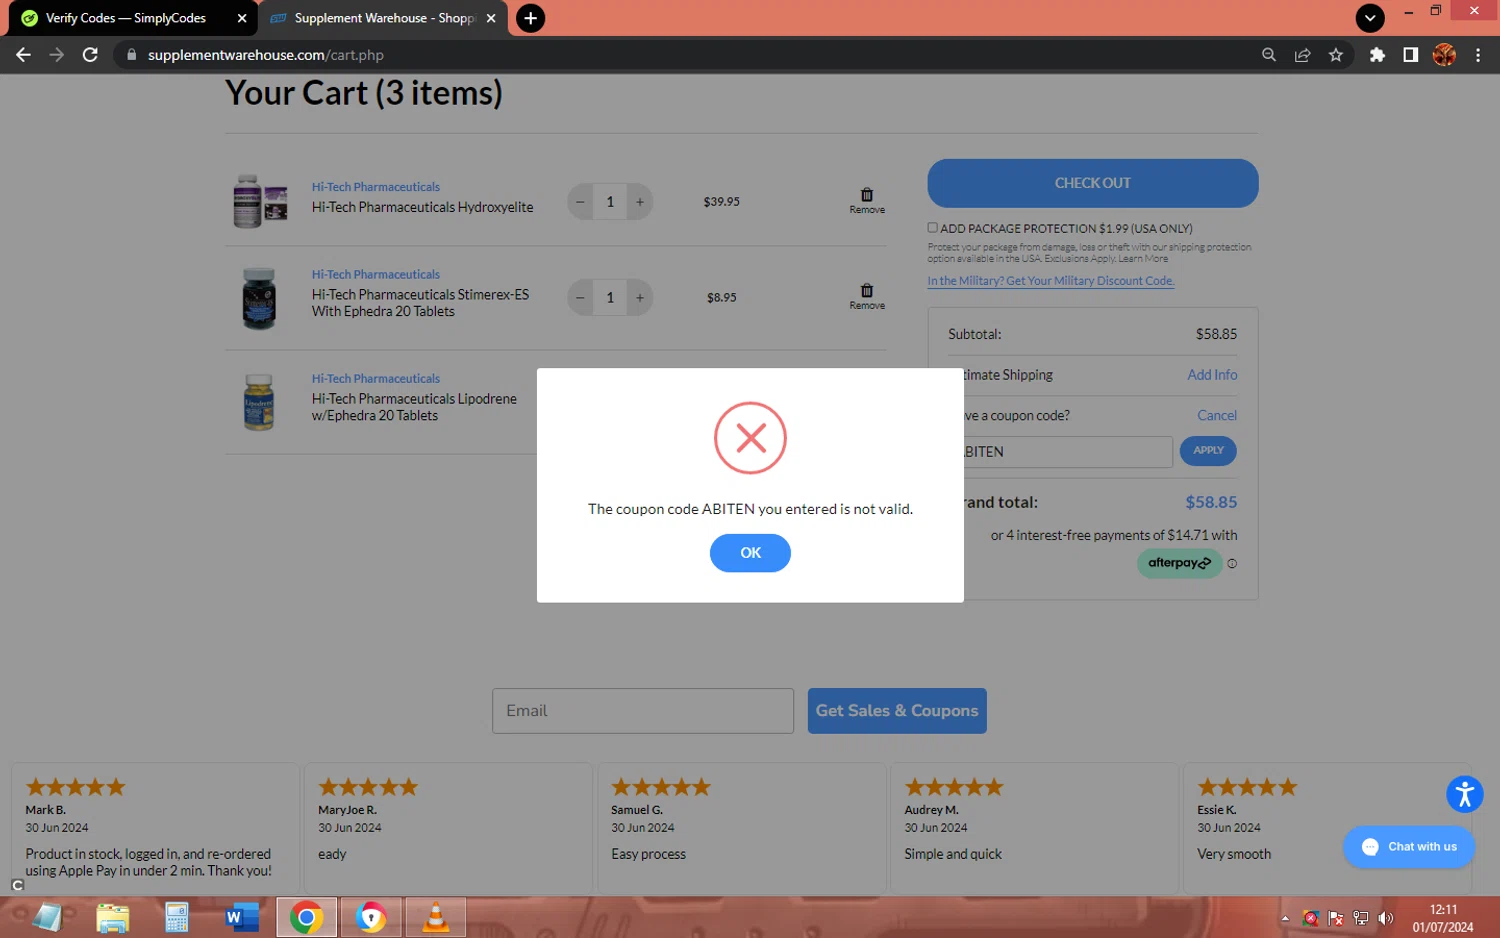Decrease Stimerex-ES quantity

point(580,298)
